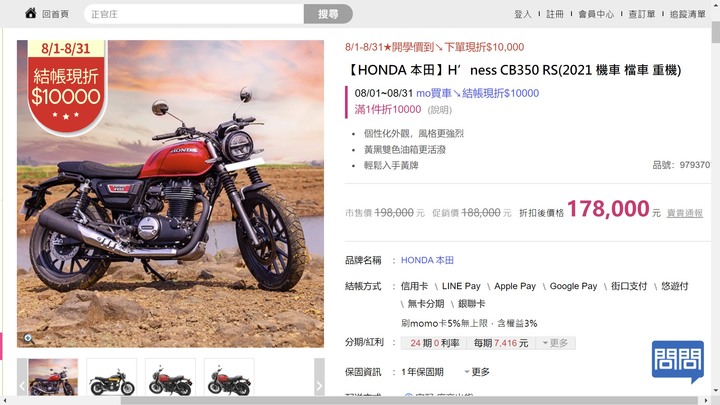Expand 更多 next to 1年保固期
Image resolution: width=720 pixels, height=405 pixels.
(x=477, y=372)
